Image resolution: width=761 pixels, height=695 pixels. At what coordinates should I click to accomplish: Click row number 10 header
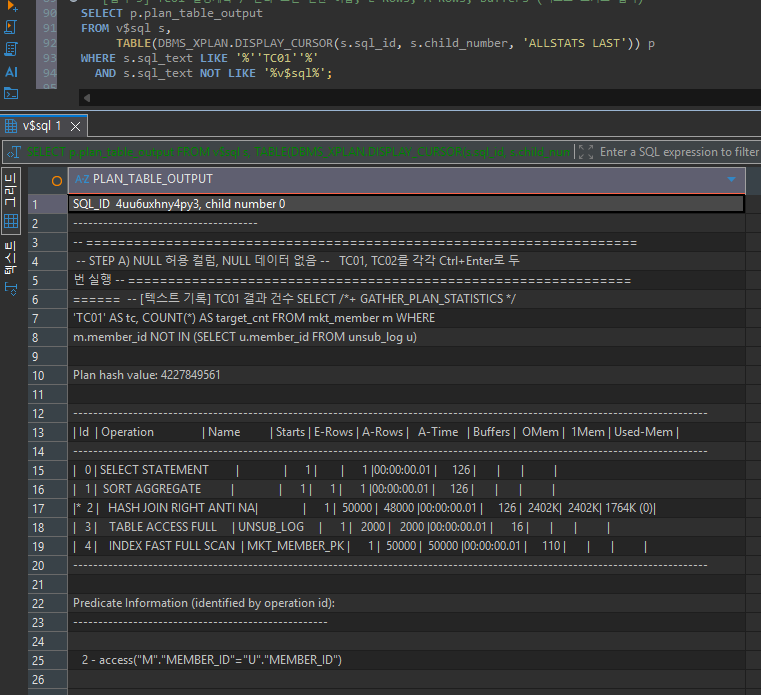pyautogui.click(x=48, y=376)
